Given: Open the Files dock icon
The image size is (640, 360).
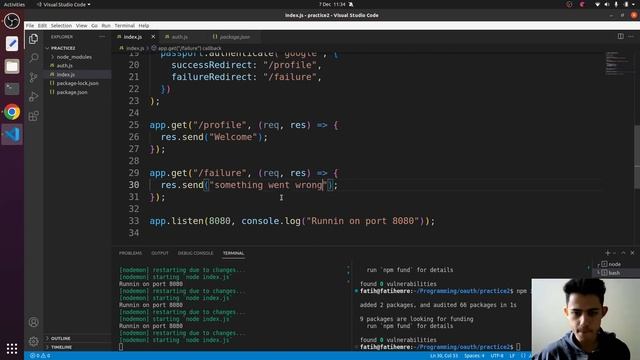Looking at the screenshot, I should pos(11,66).
